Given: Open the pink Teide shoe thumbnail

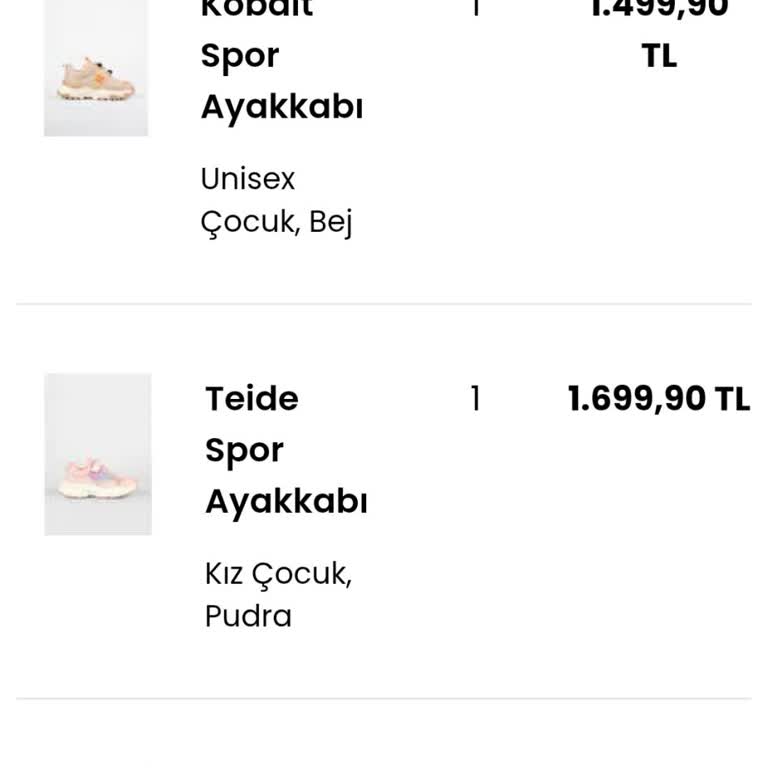Looking at the screenshot, I should pos(98,454).
